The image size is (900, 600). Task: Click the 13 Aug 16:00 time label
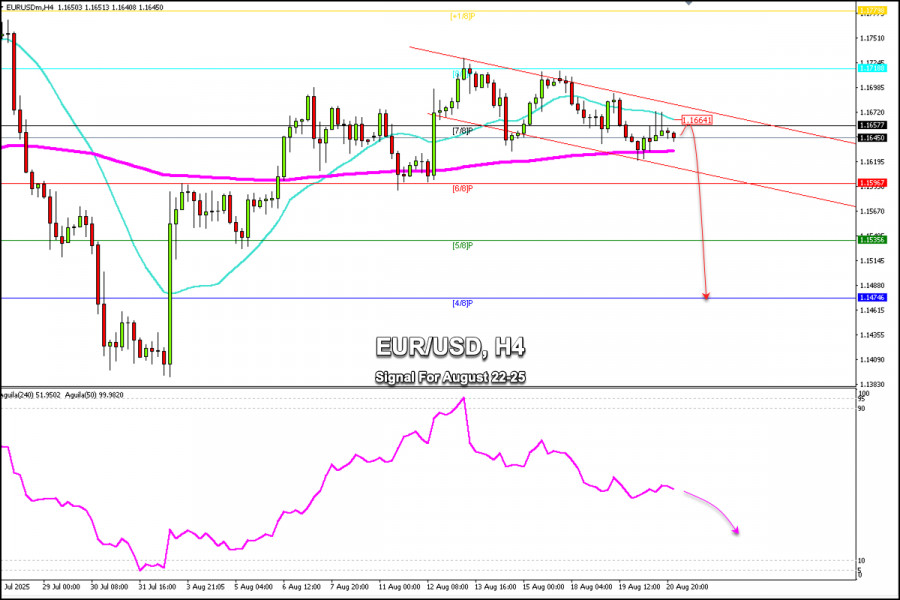pyautogui.click(x=495, y=587)
